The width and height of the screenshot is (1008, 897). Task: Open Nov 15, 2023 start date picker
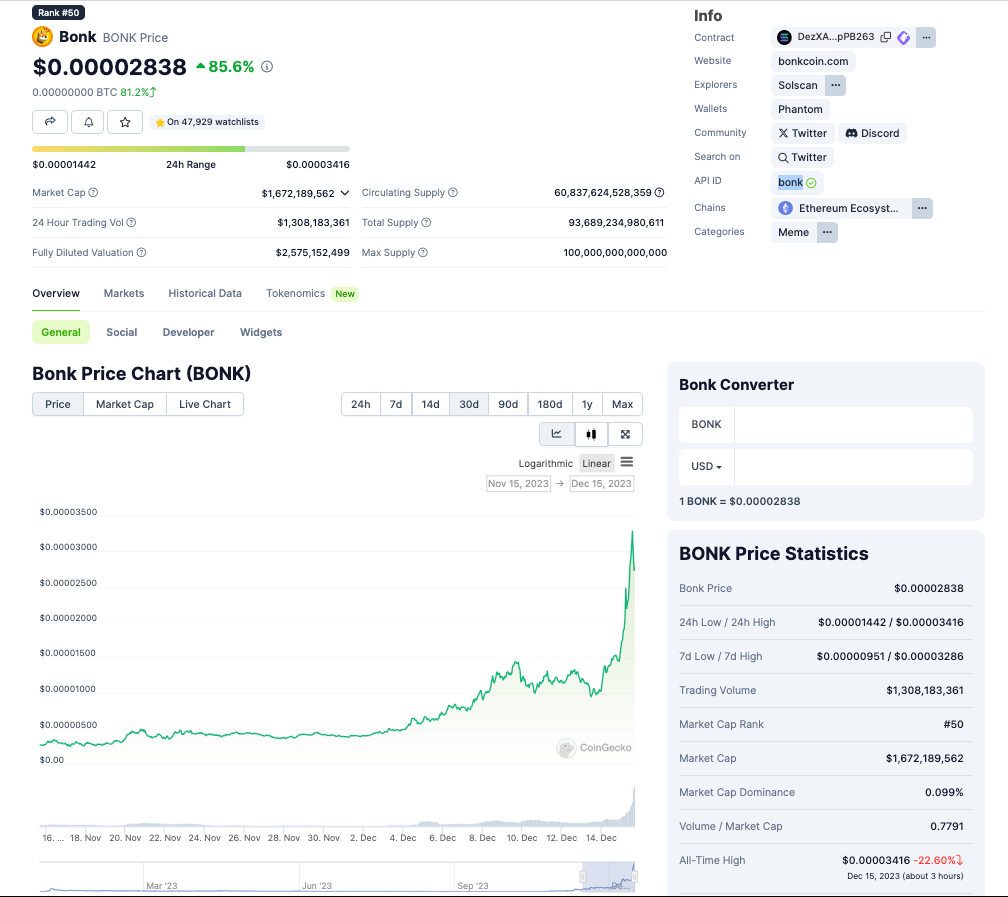click(x=518, y=484)
